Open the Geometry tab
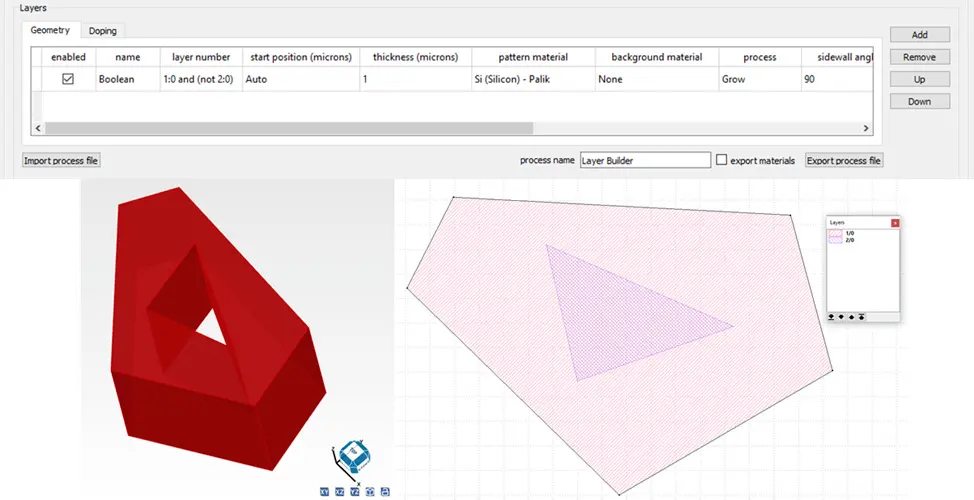 pyautogui.click(x=50, y=30)
